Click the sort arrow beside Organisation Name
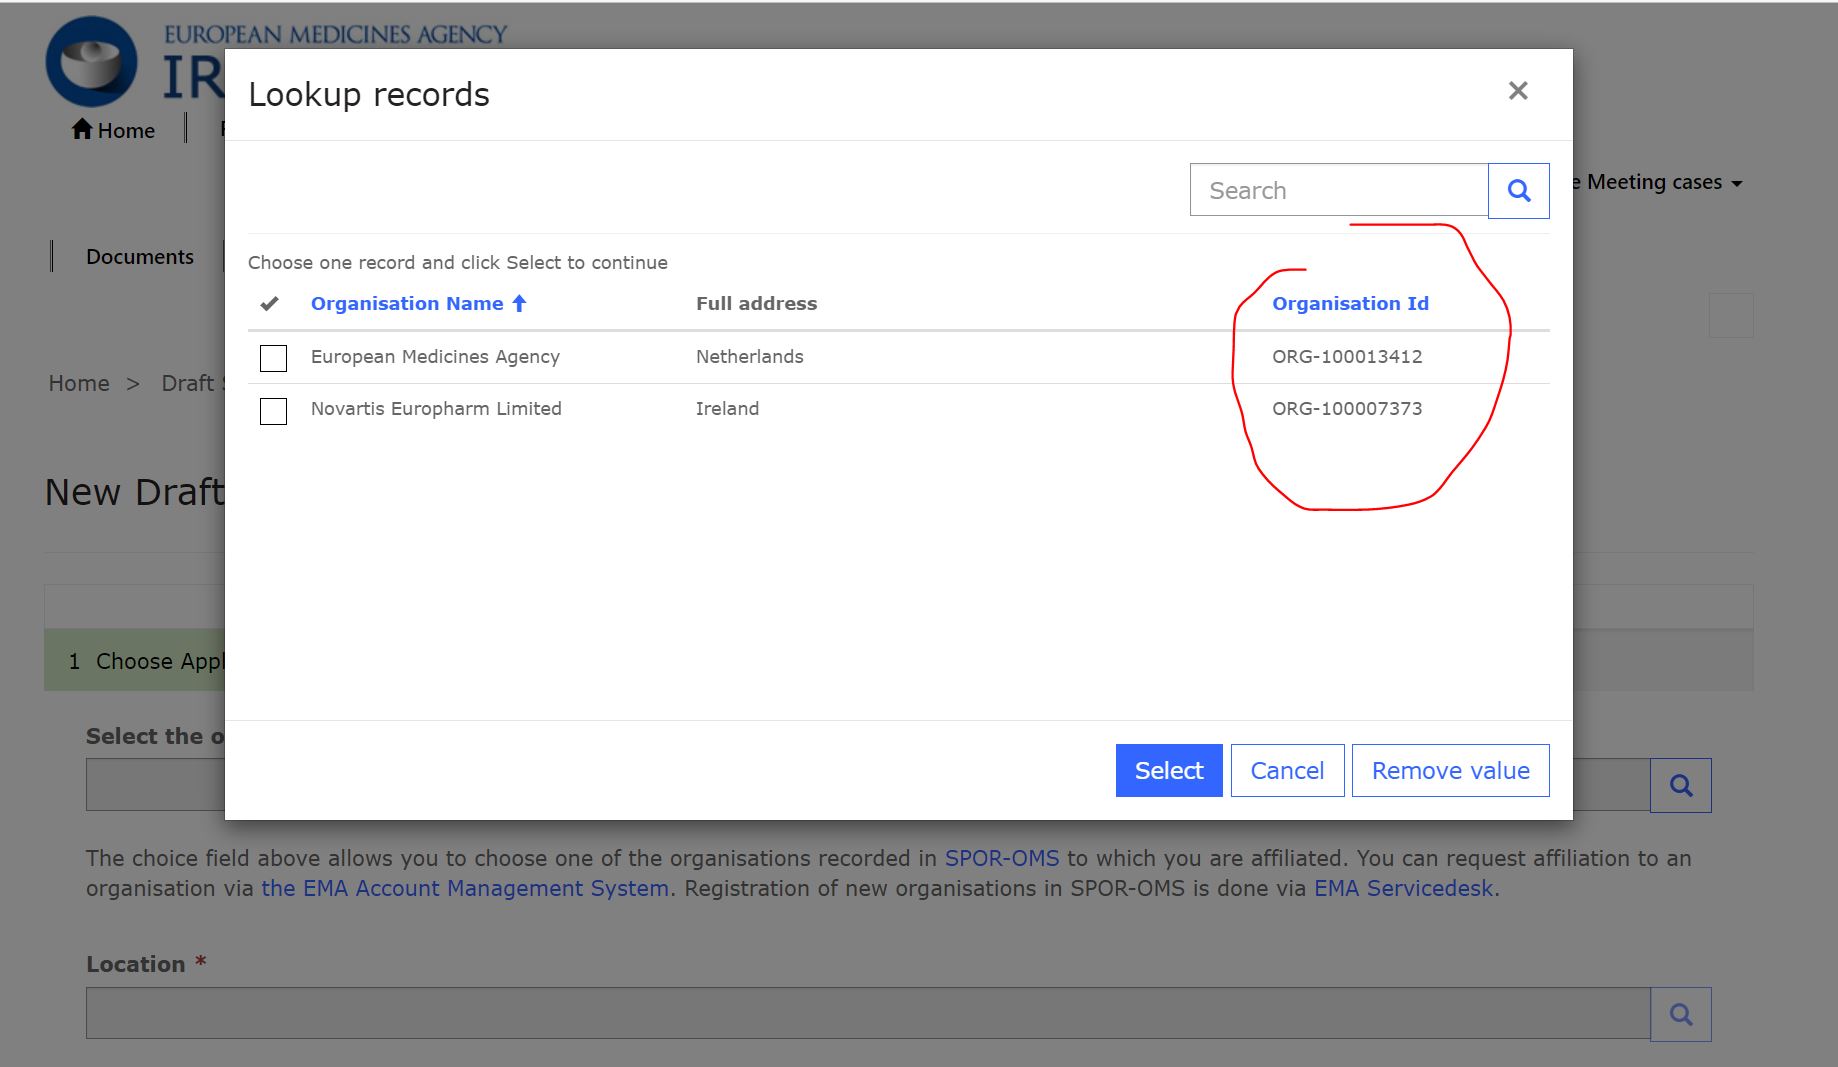The image size is (1838, 1067). (519, 303)
